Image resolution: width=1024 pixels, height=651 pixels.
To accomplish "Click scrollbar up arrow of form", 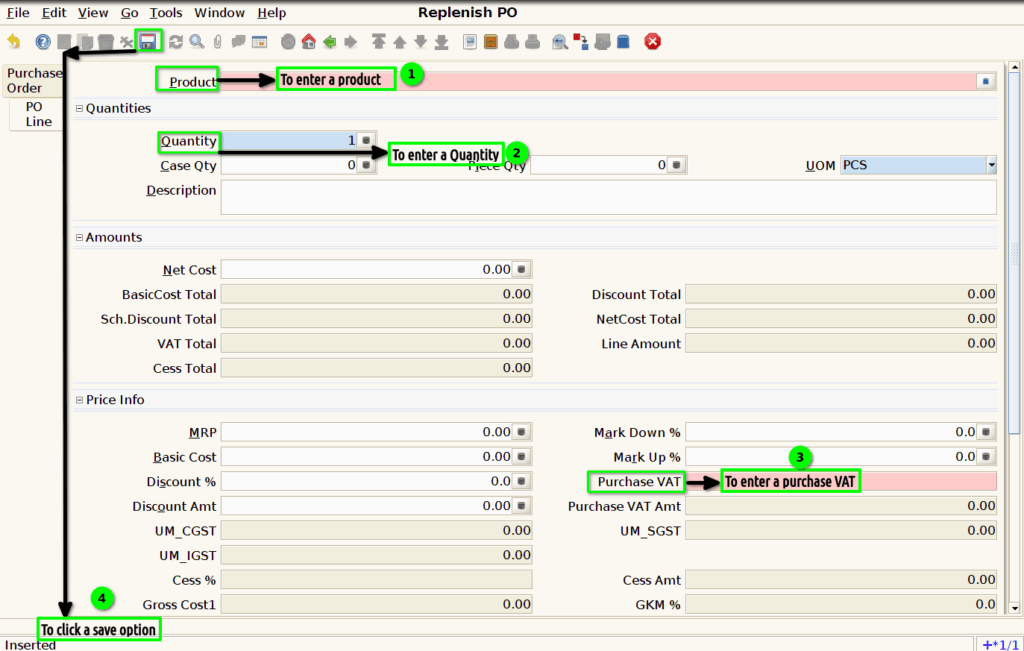I will coord(1014,67).
